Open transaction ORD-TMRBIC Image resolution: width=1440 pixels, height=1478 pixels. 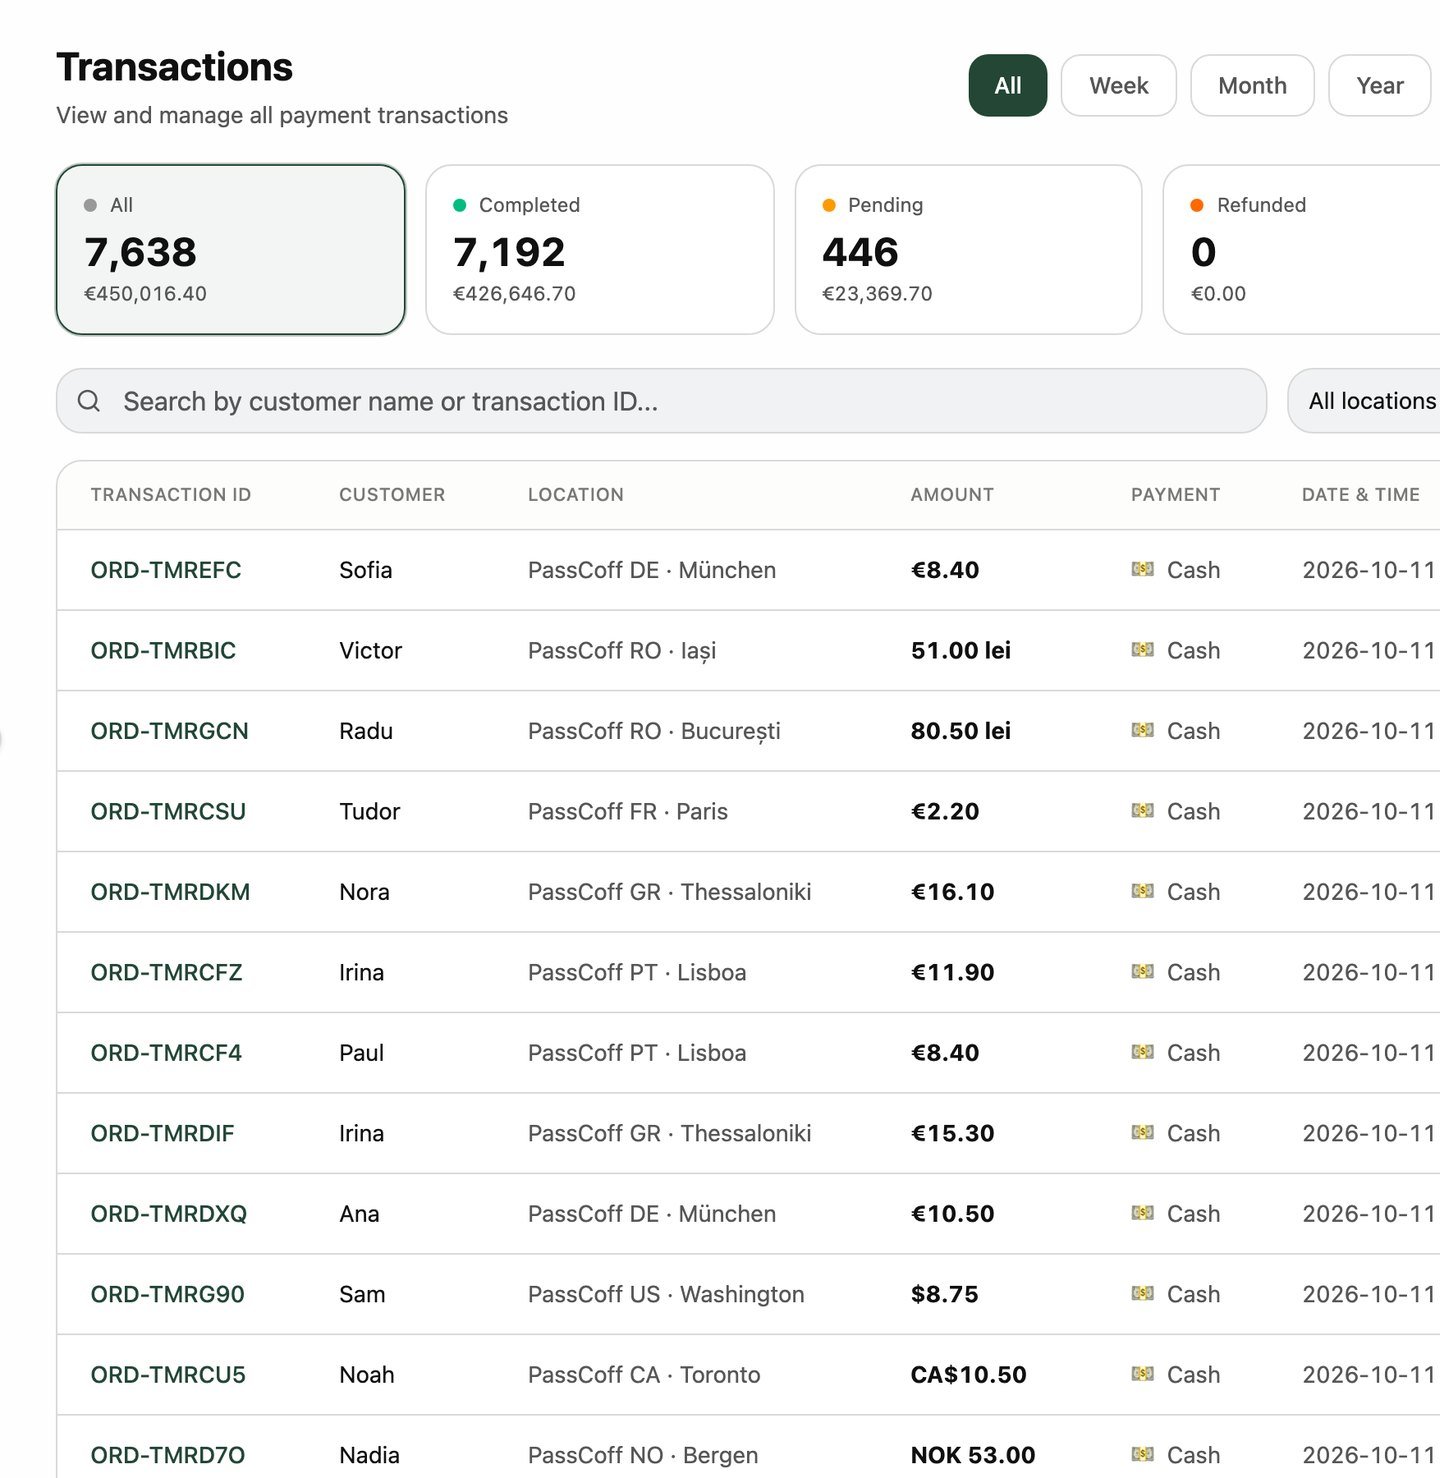(x=163, y=651)
